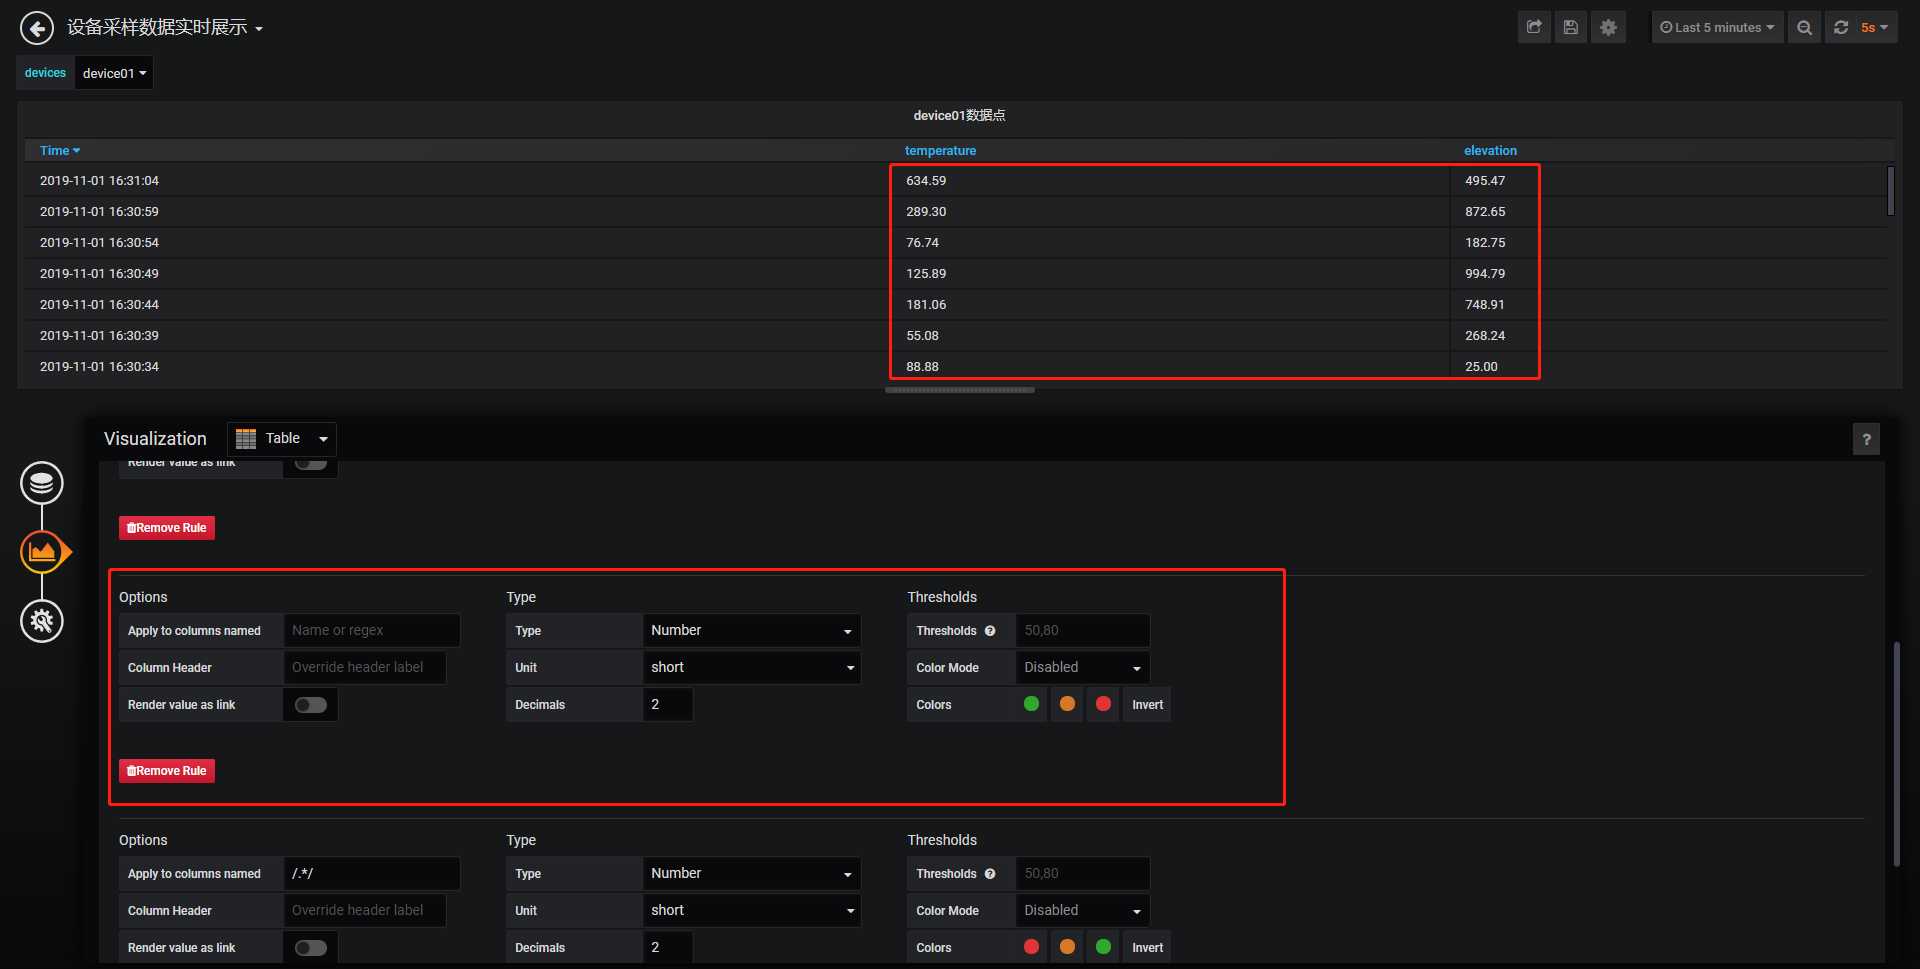Open the Type Number dropdown in bottom rule
Screen dimensions: 1920x969
(752, 874)
